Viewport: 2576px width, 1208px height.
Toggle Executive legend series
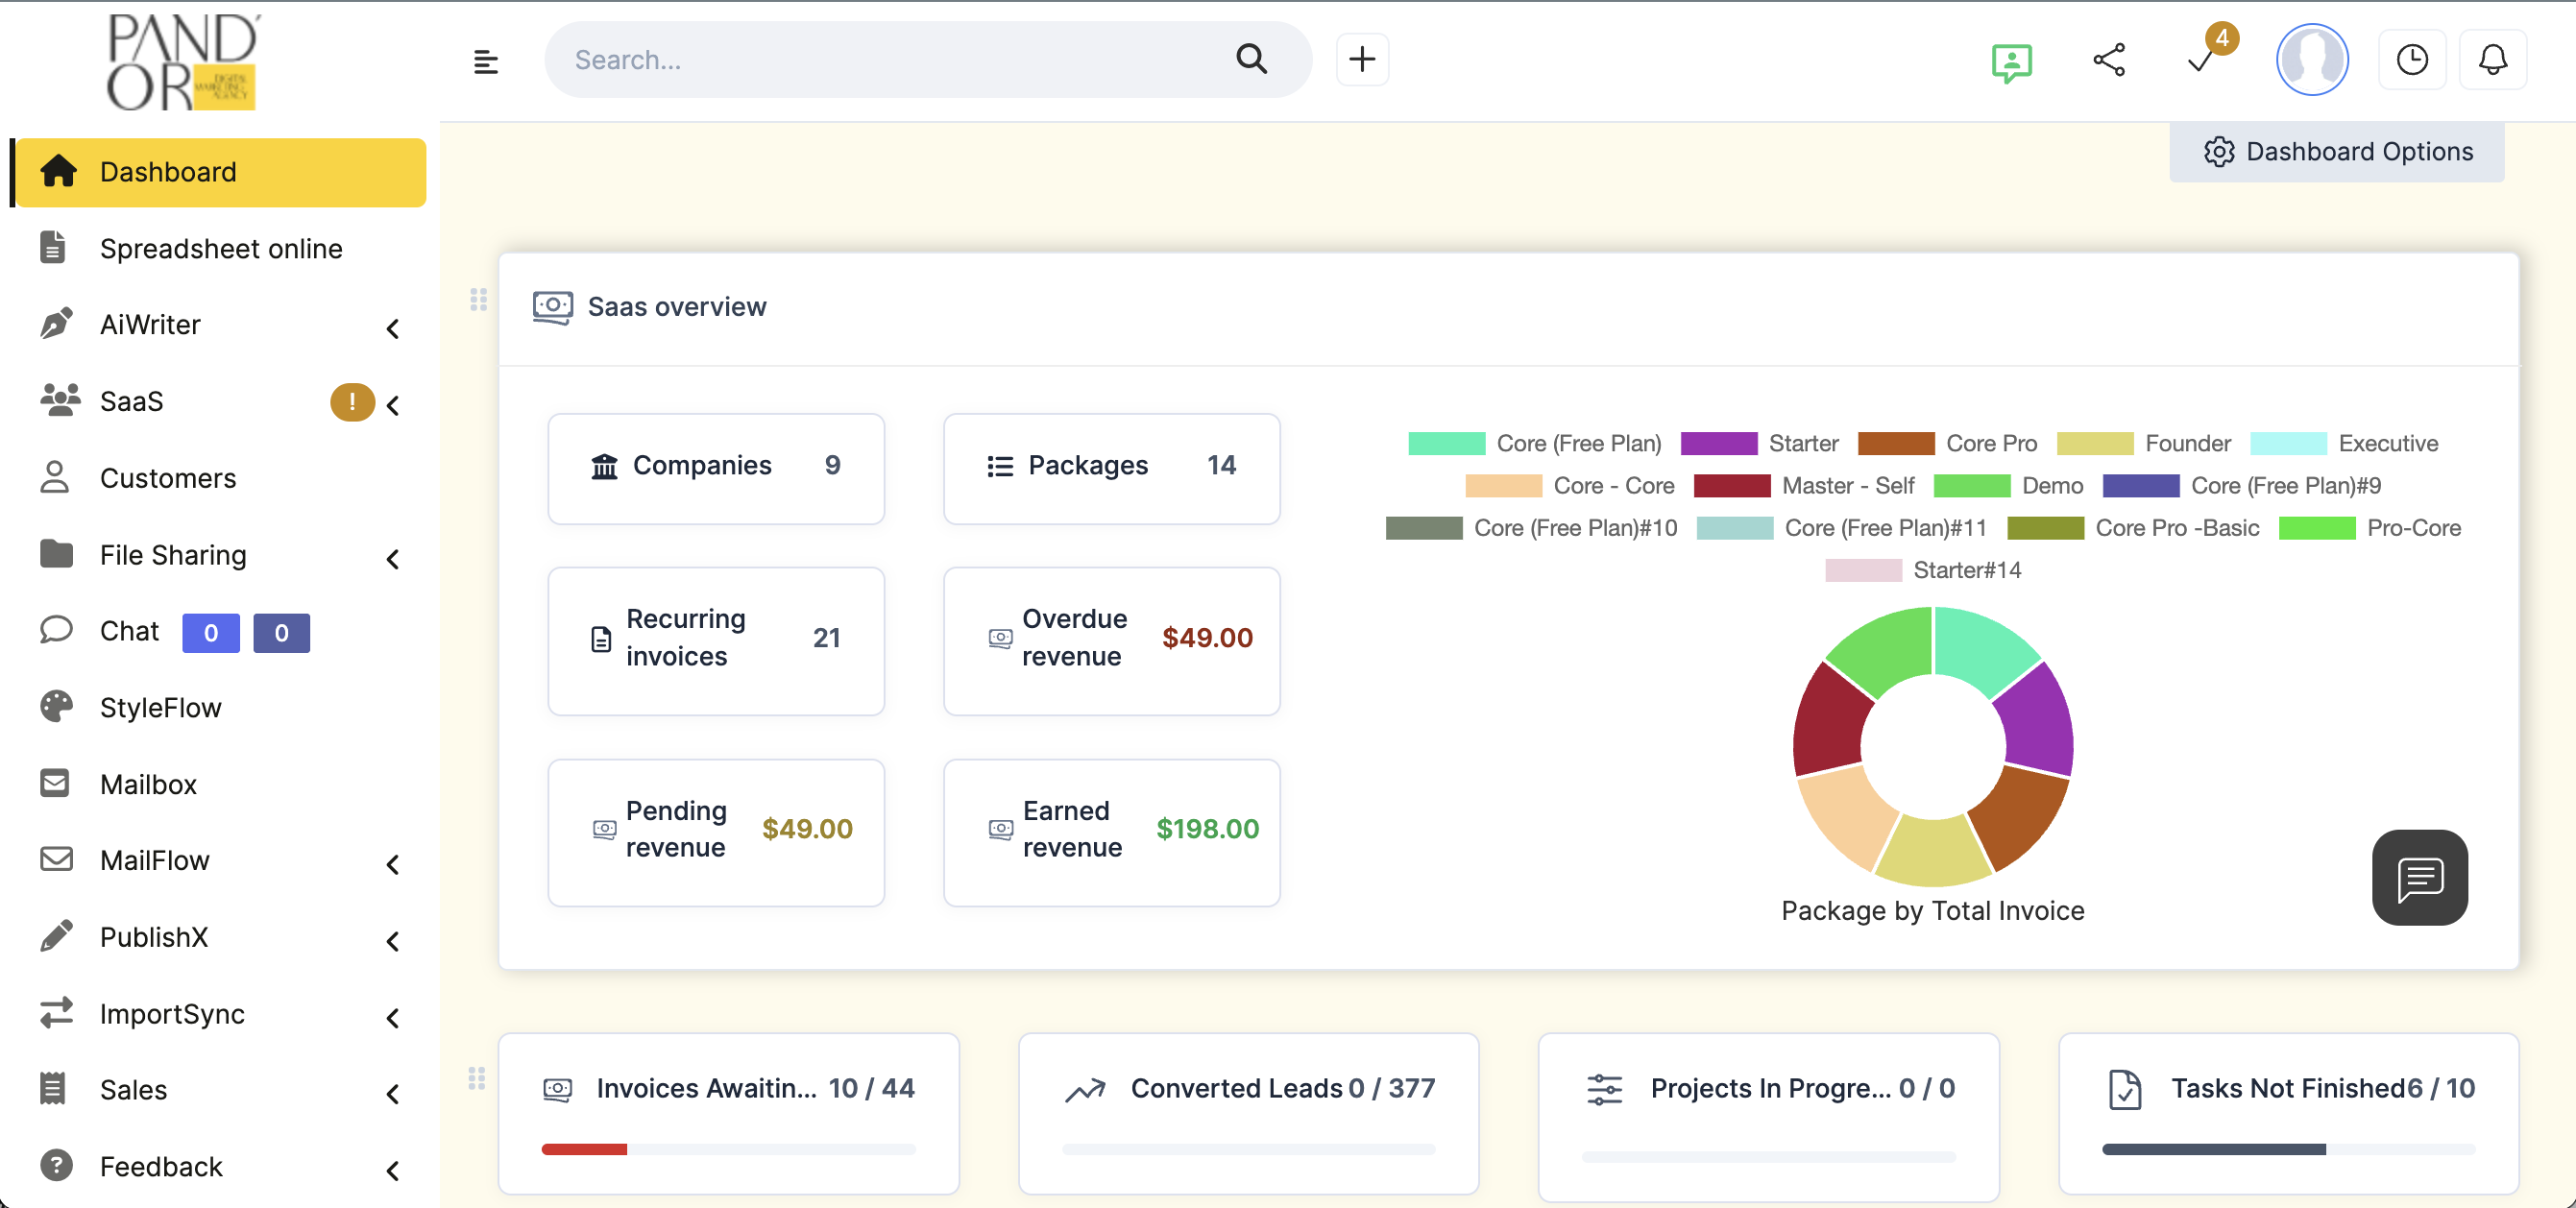[x=2344, y=443]
